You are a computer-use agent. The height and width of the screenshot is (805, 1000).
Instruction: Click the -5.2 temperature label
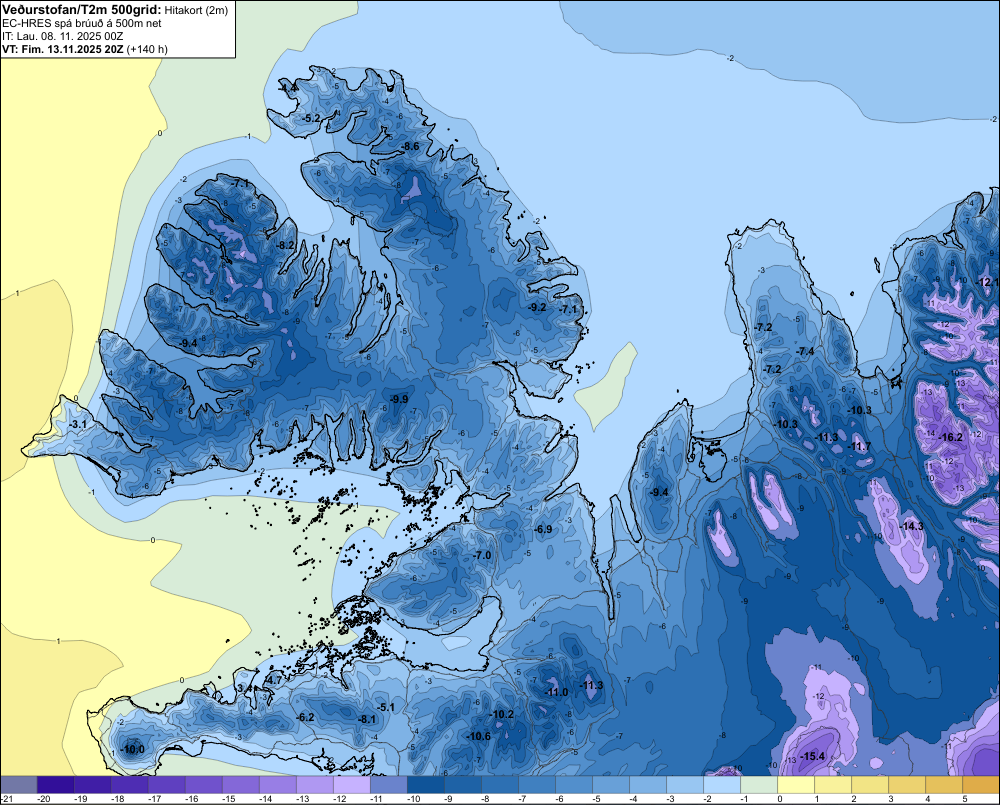(311, 118)
